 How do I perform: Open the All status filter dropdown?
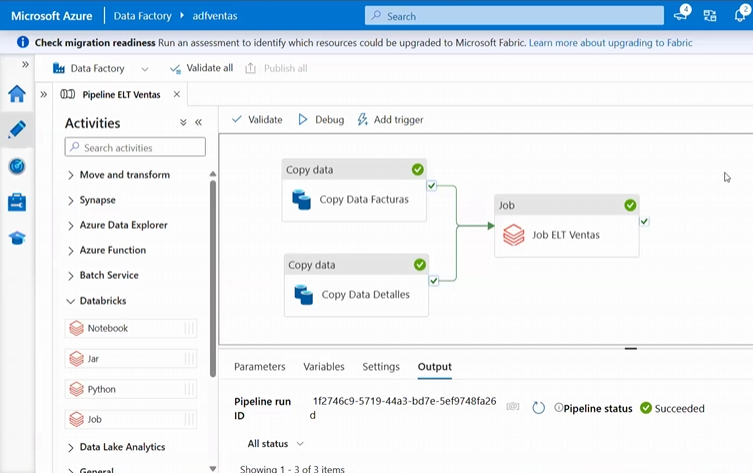tap(275, 443)
